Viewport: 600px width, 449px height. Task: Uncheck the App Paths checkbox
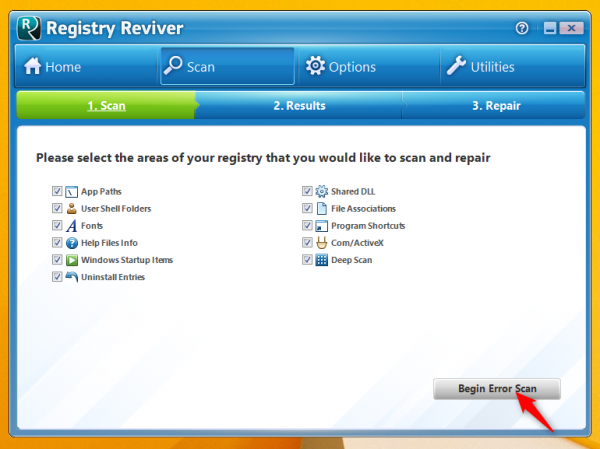57,191
